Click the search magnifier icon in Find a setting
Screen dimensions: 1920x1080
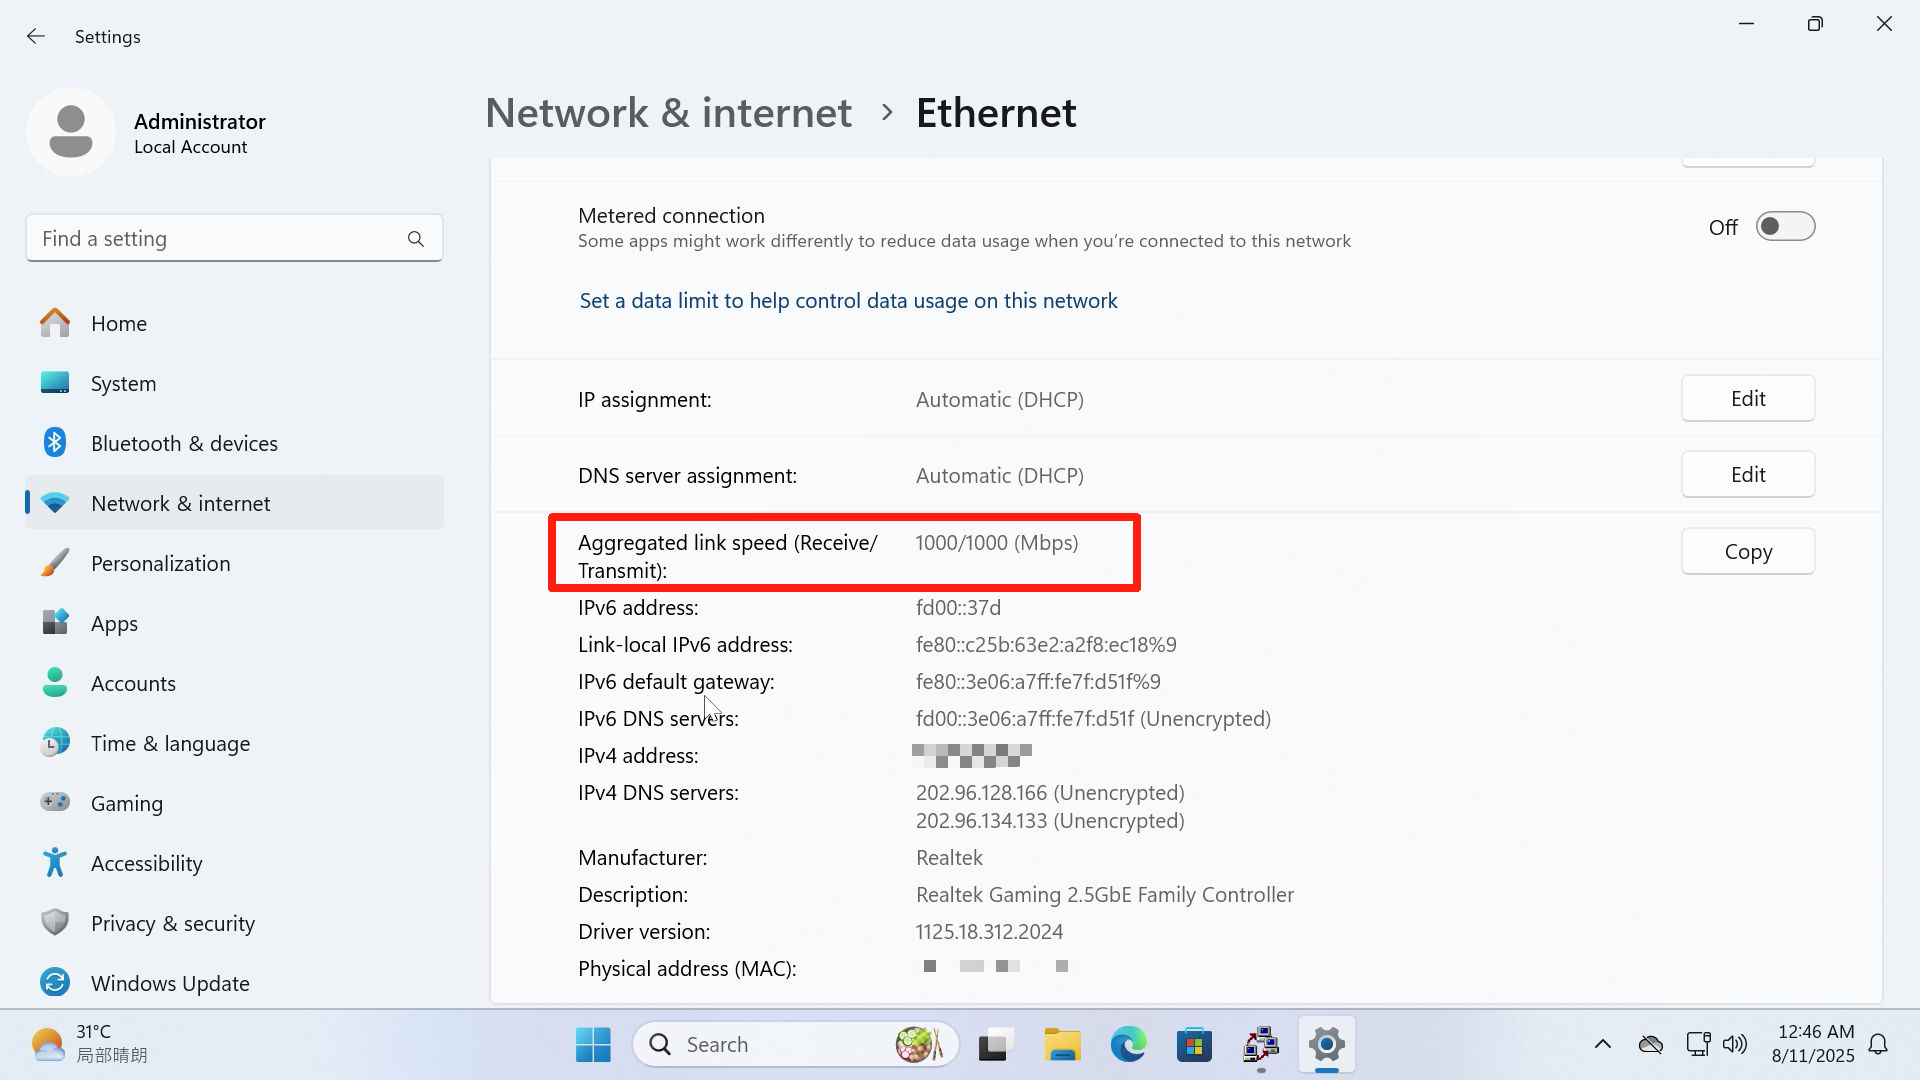point(416,239)
